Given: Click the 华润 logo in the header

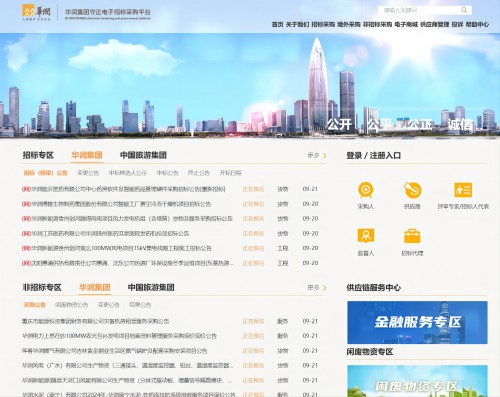Looking at the screenshot, I should click(36, 12).
